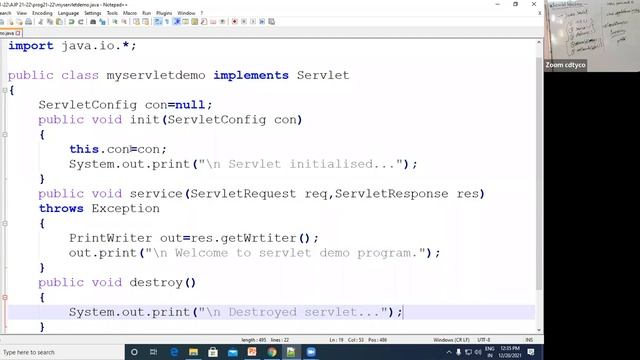The height and width of the screenshot is (360, 640).
Task: Open Chrome from taskbar
Action: click(272, 352)
